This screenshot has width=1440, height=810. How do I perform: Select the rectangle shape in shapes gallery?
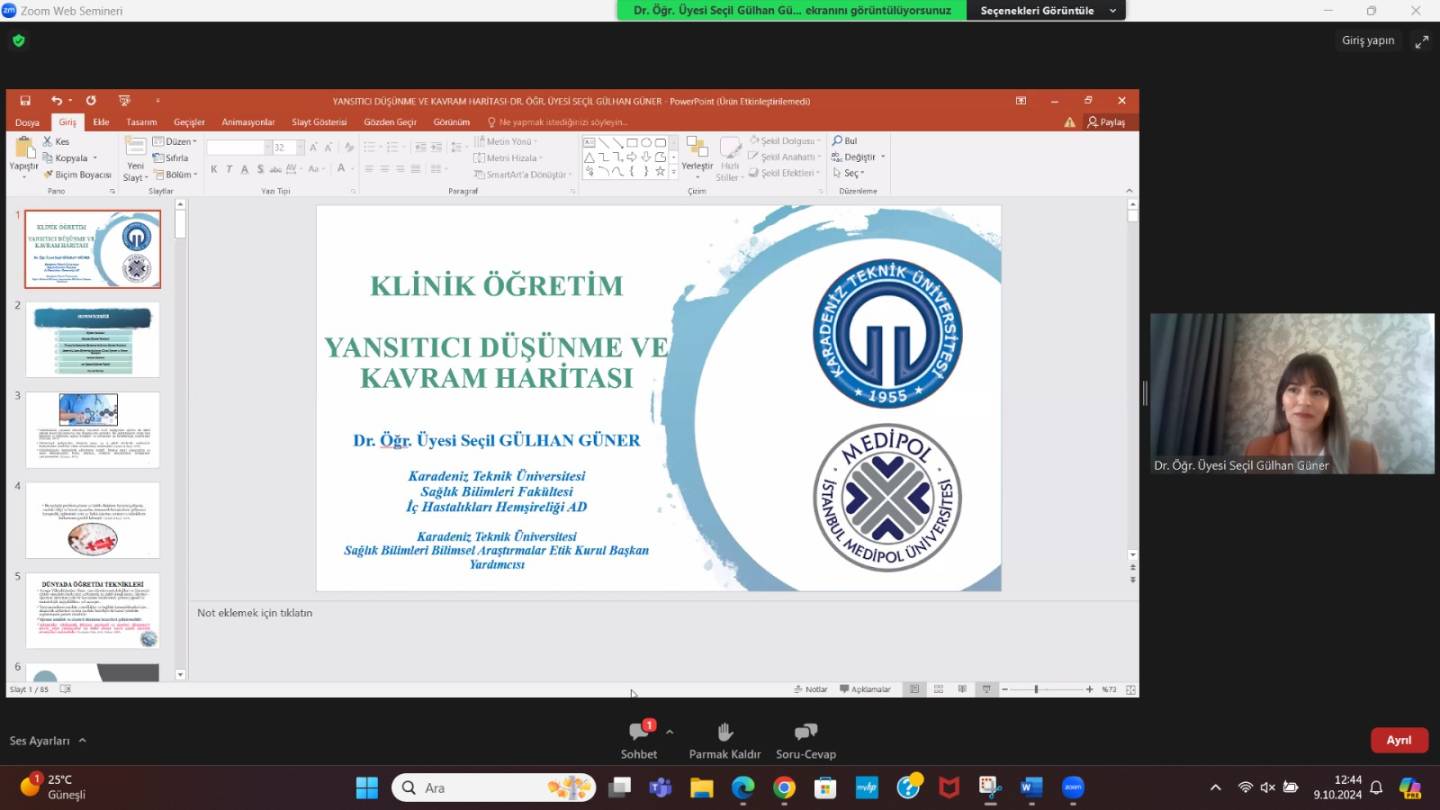pos(632,143)
